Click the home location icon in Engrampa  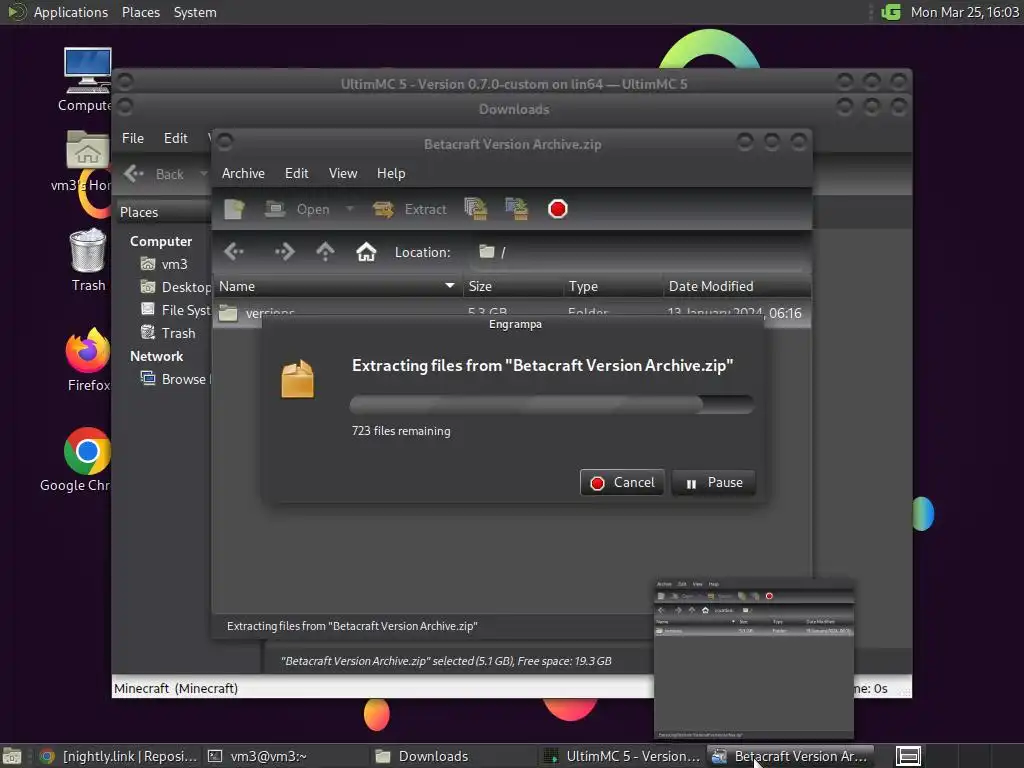(x=366, y=251)
